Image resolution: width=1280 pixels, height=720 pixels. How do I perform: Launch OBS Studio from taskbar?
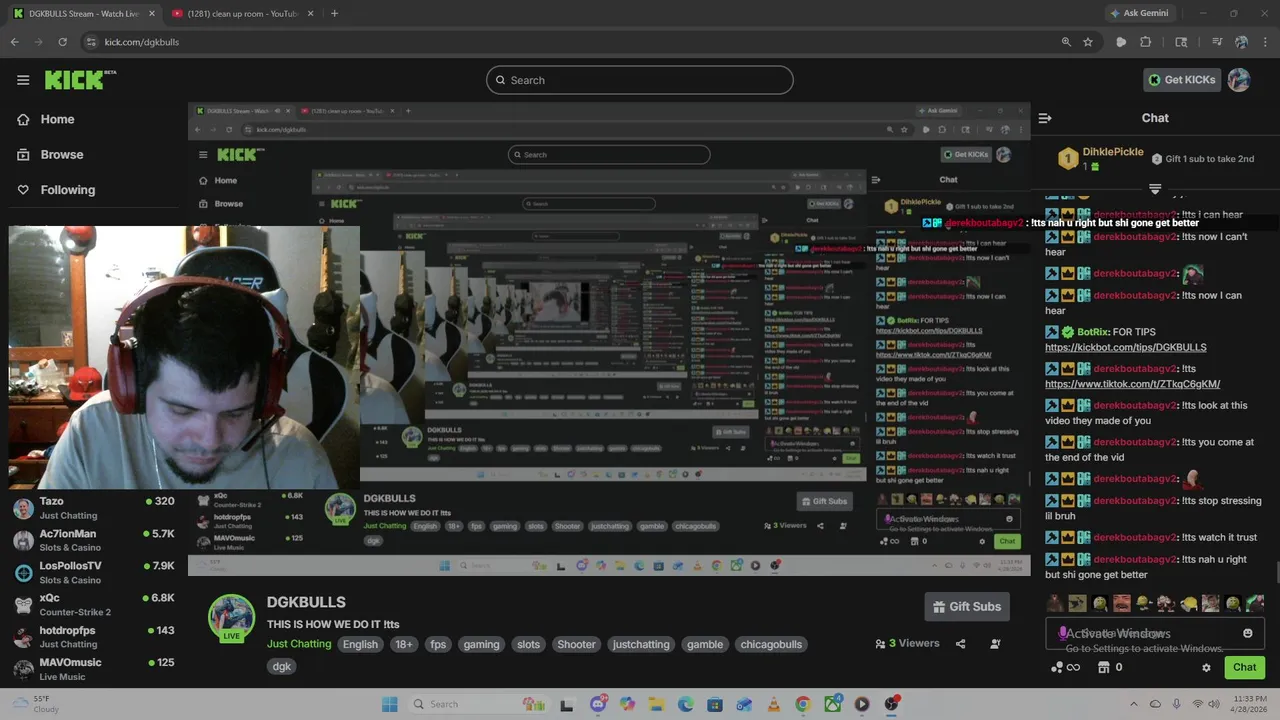pyautogui.click(x=891, y=704)
